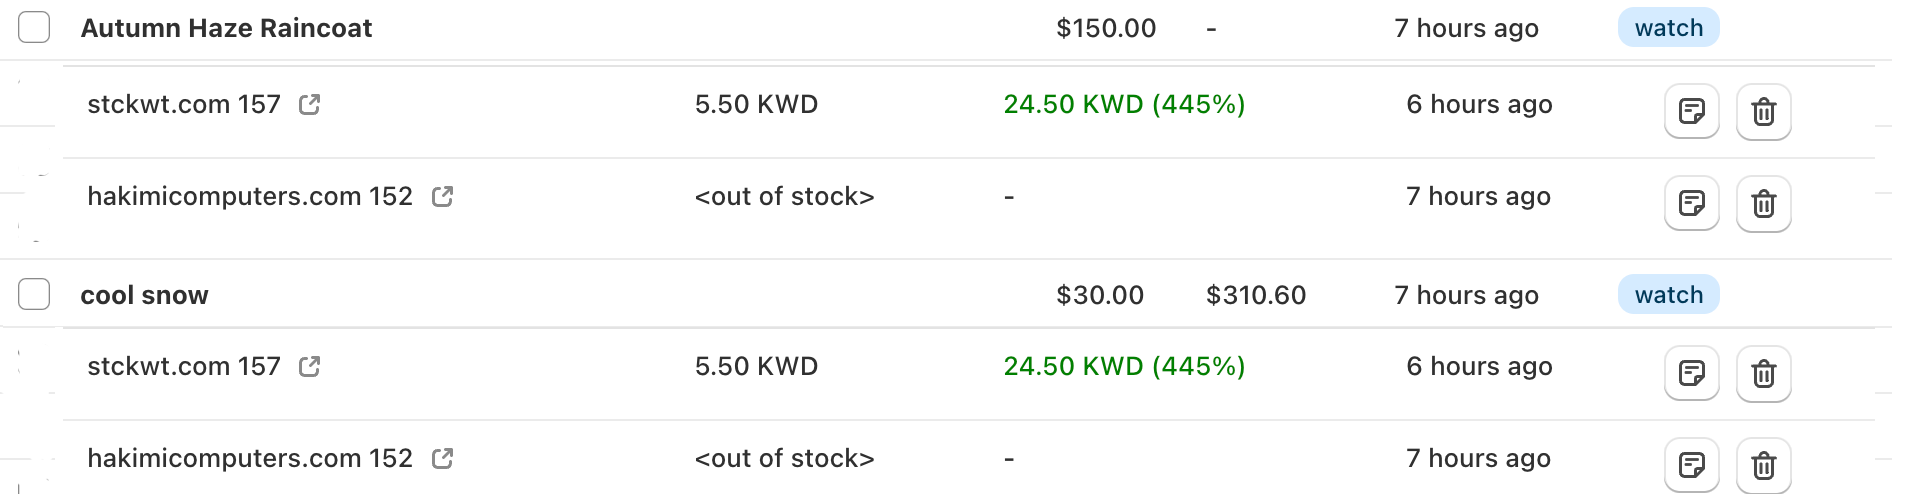Click watch badge for Autumn Haze Raincoat

pyautogui.click(x=1668, y=28)
